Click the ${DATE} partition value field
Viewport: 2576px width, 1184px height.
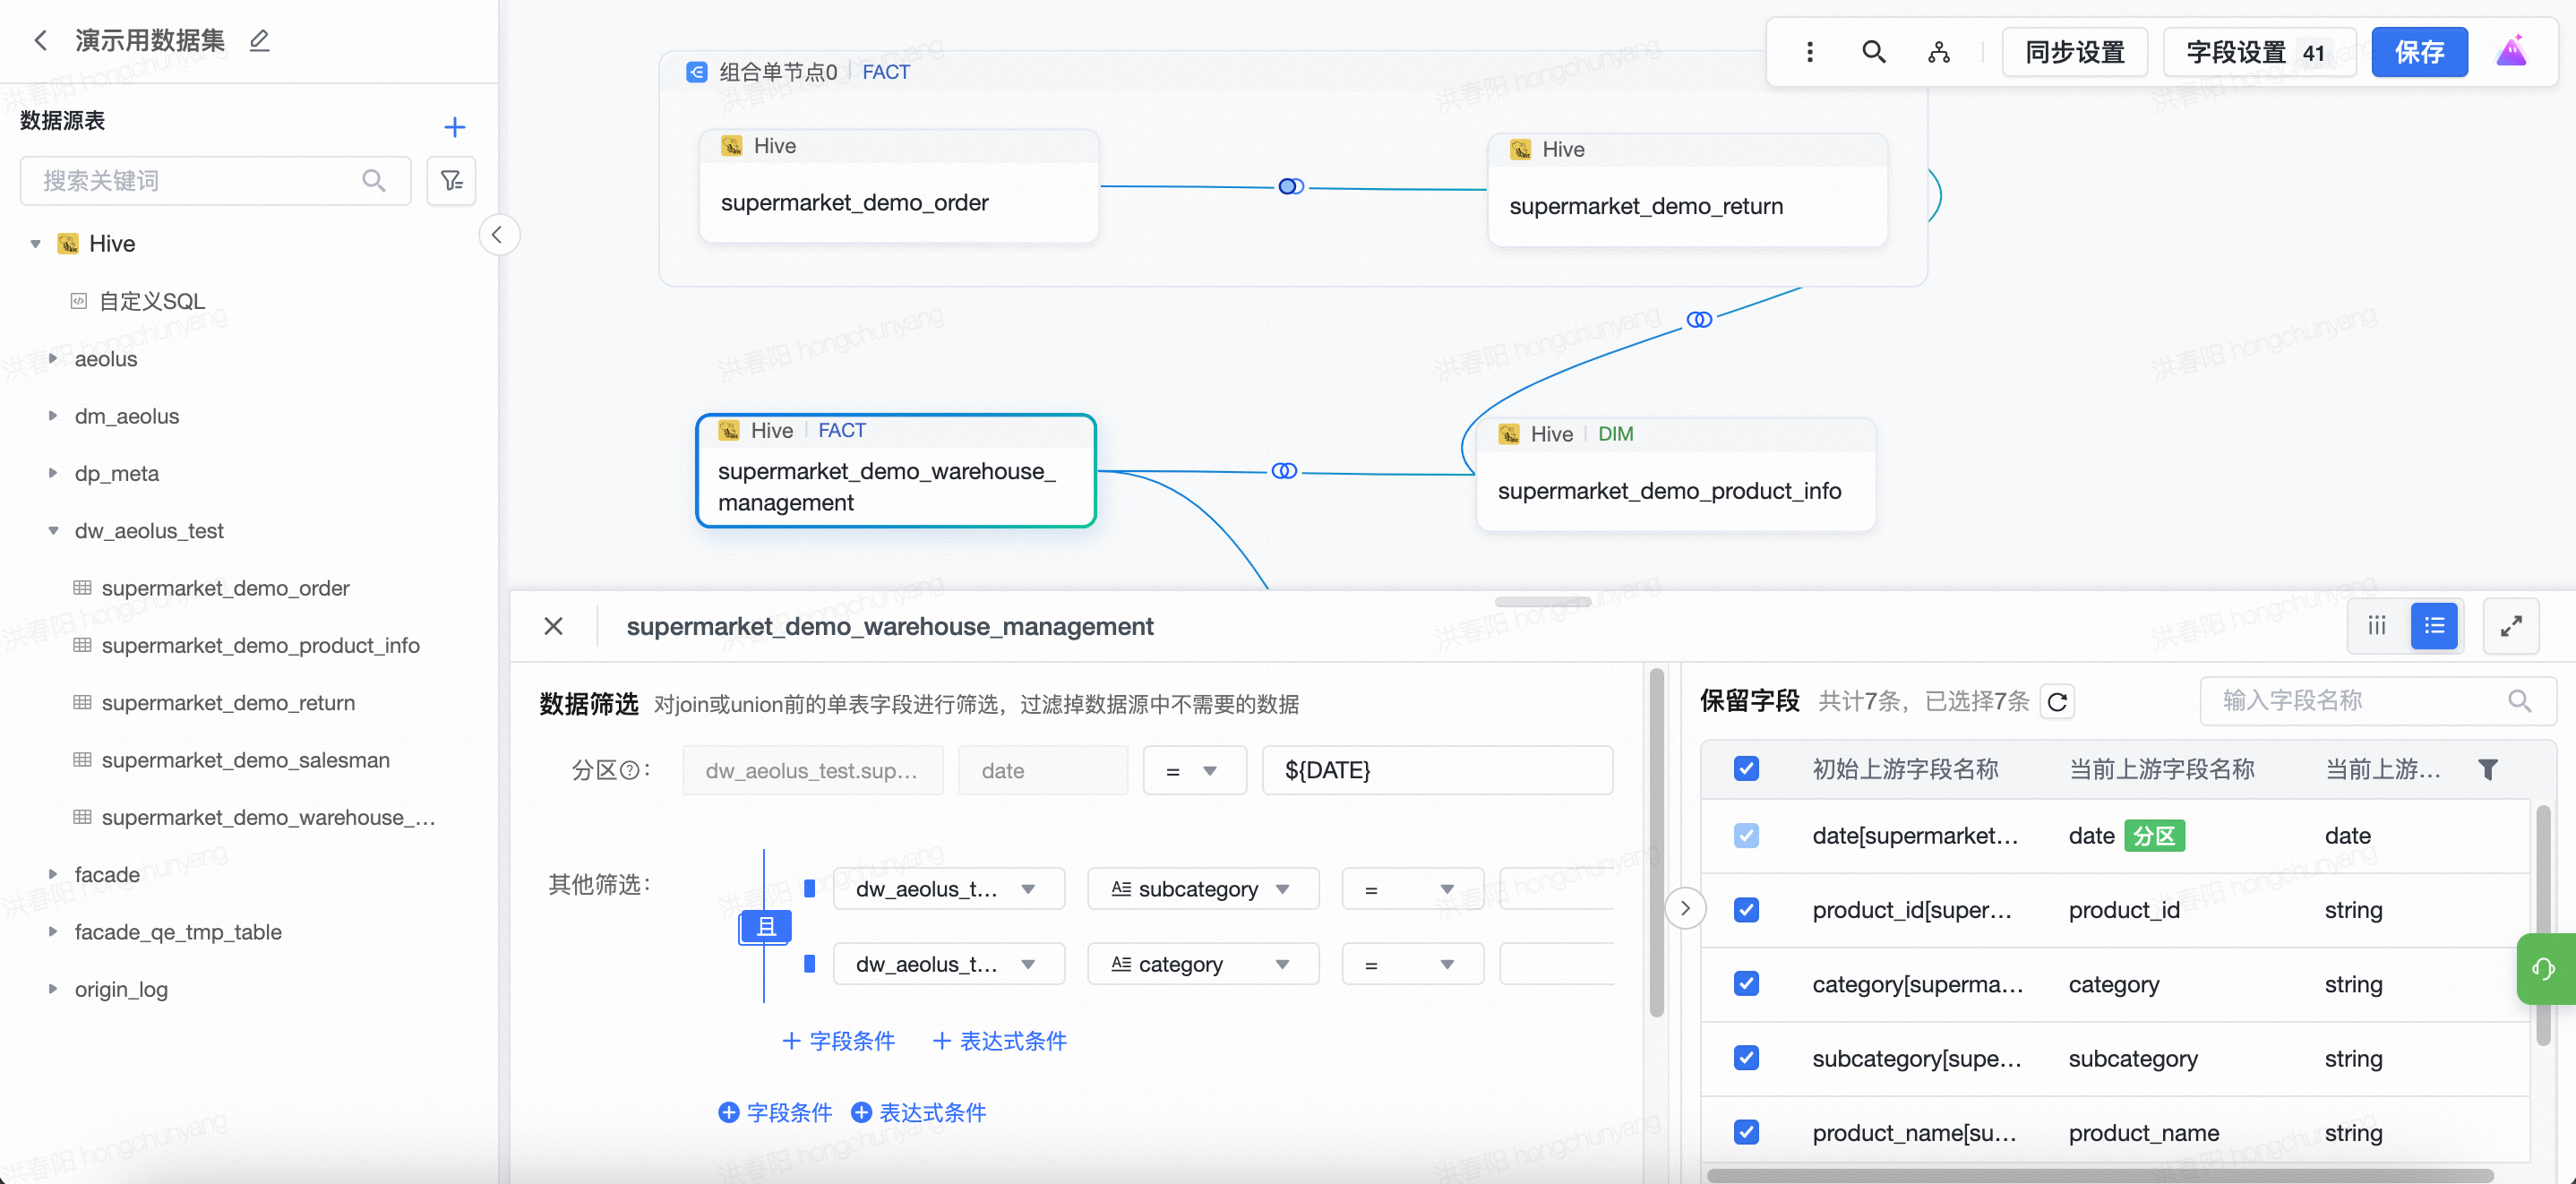point(1436,771)
